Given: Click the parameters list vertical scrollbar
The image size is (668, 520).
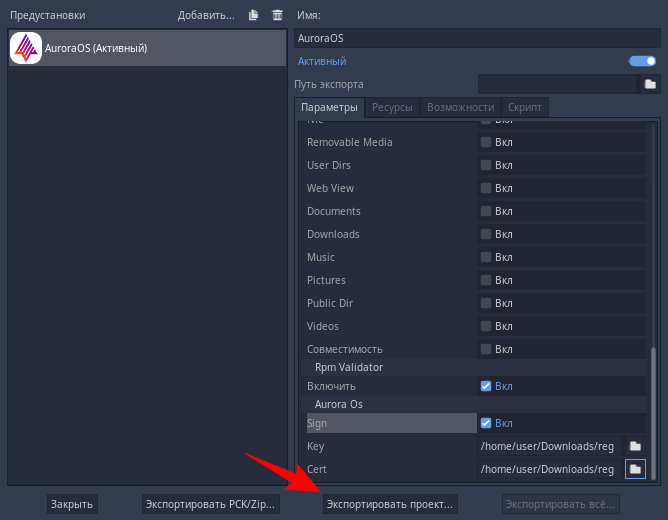Looking at the screenshot, I should (x=653, y=412).
